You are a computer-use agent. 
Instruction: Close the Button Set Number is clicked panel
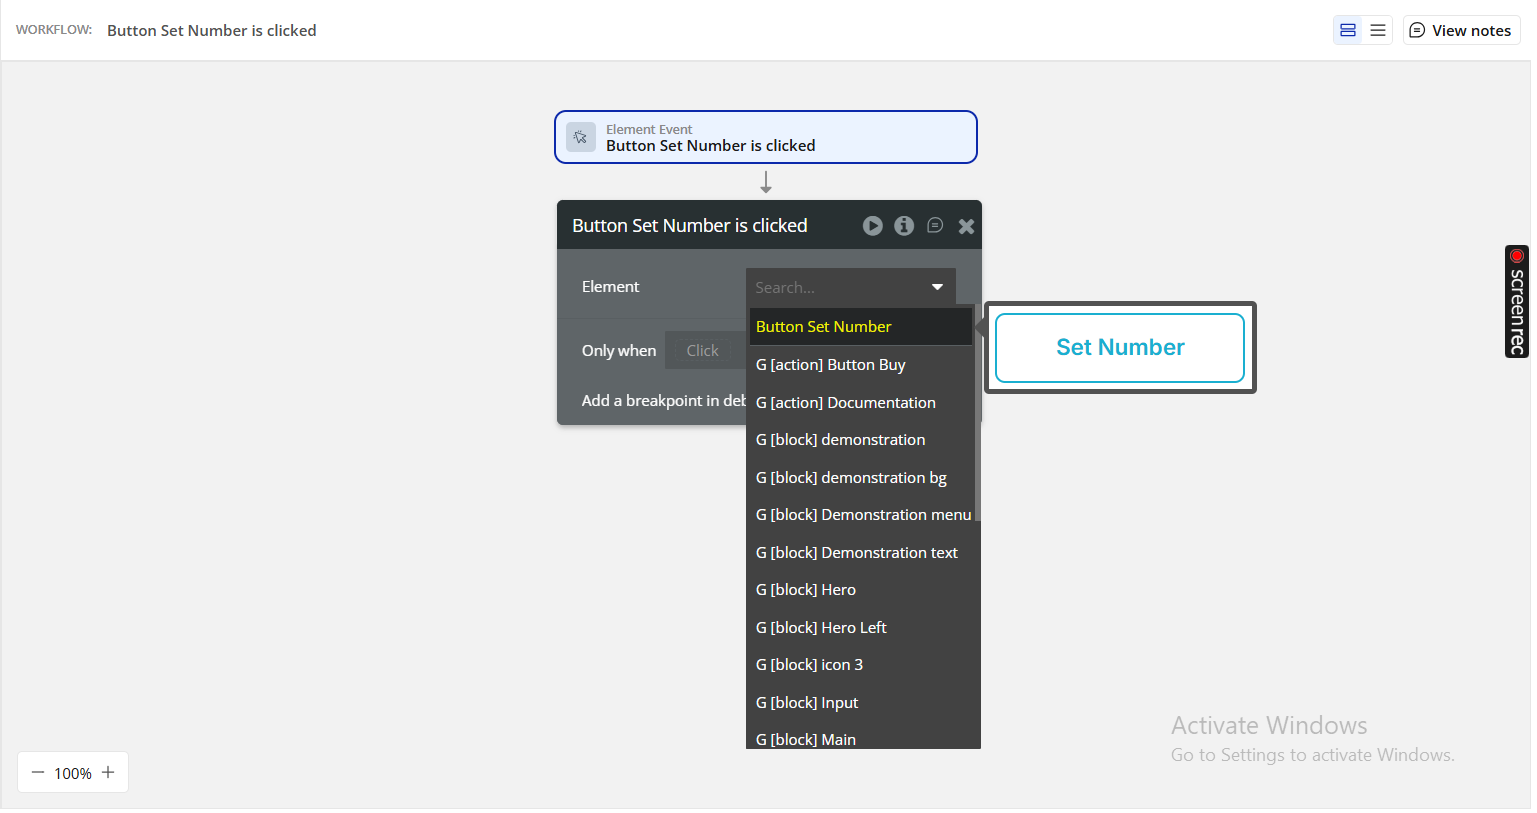[x=966, y=226]
